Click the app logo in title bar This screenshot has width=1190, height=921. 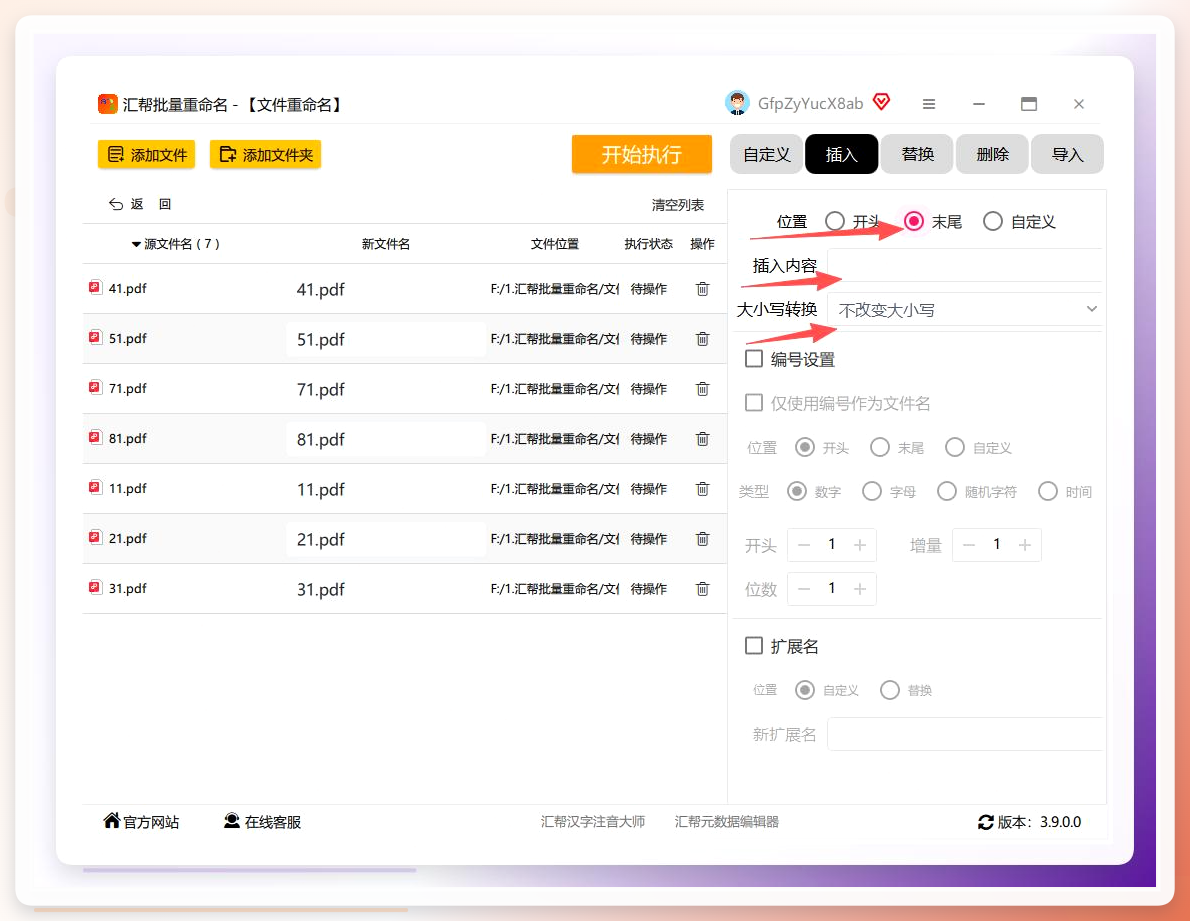108,104
